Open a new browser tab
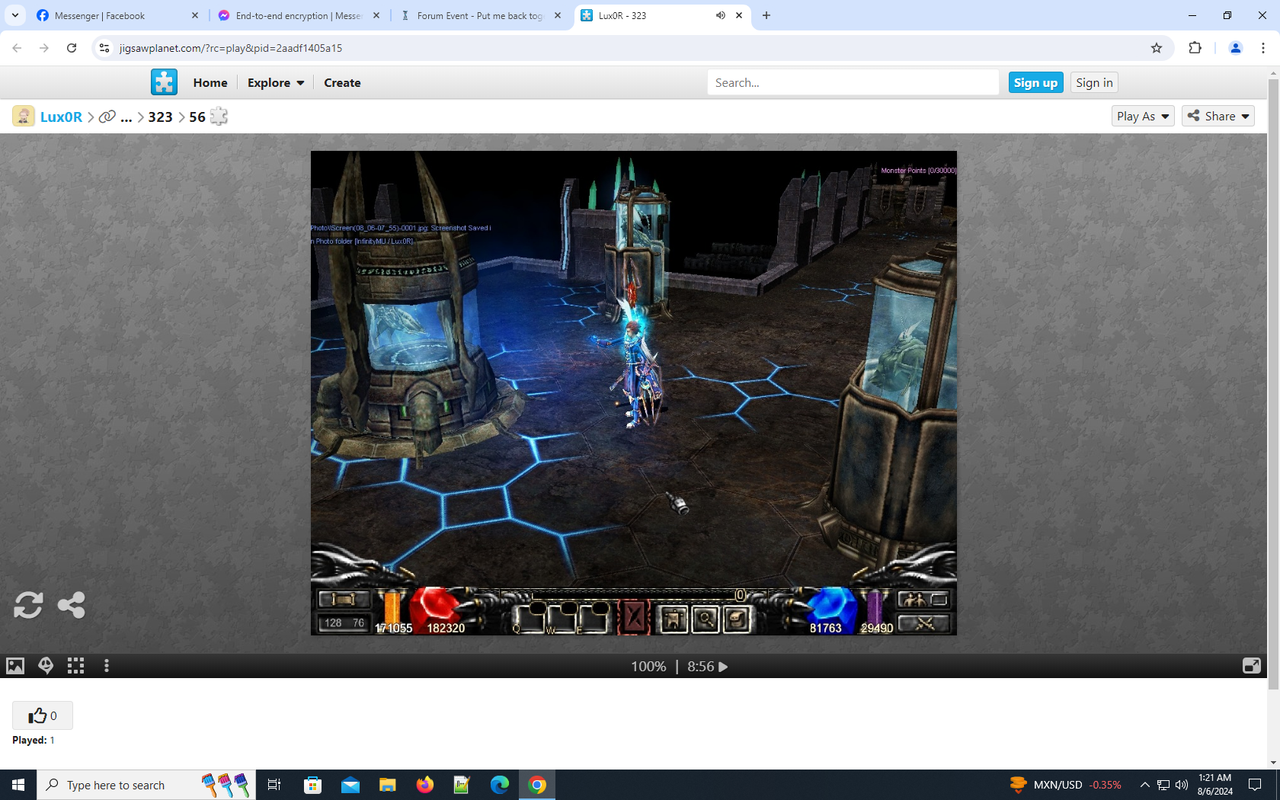The height and width of the screenshot is (800, 1280). pos(766,16)
